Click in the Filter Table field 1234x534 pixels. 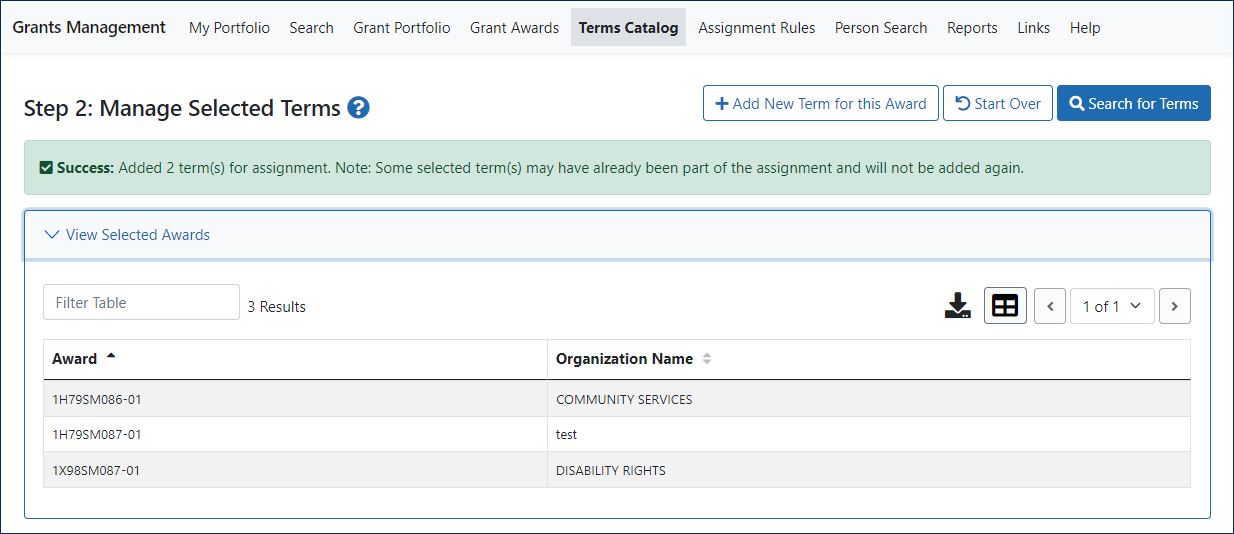(141, 303)
